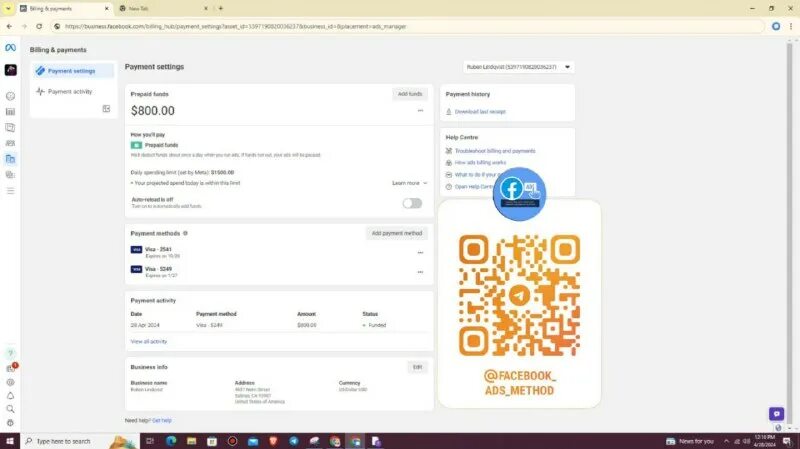Open the notification center in the taskbar

(x=788, y=441)
